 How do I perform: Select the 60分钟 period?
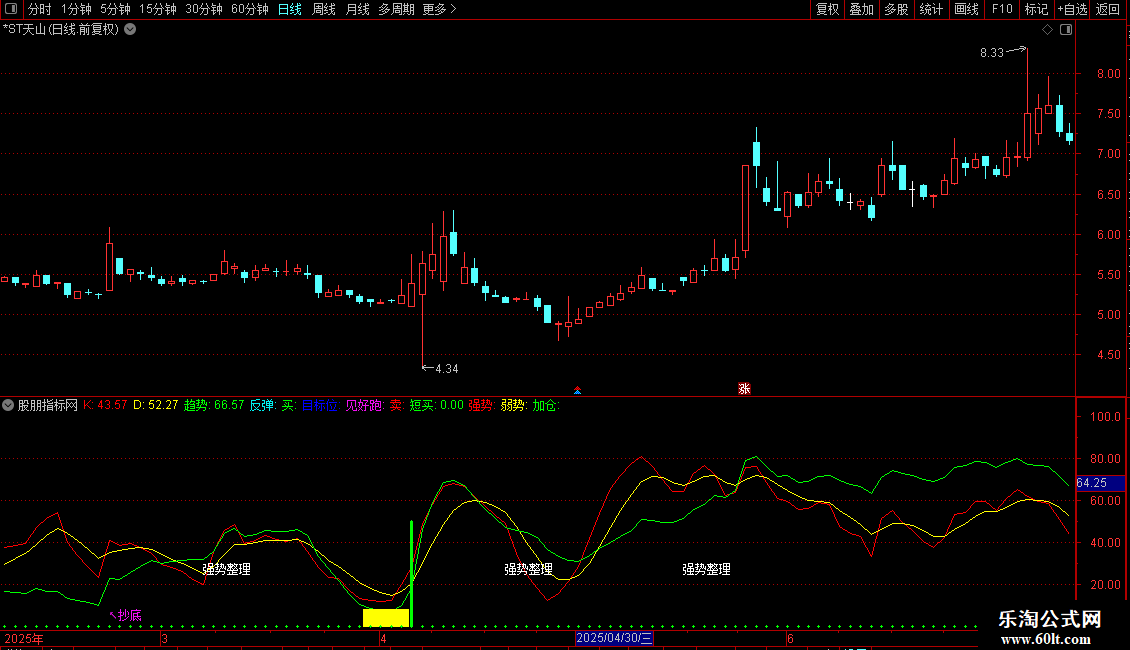click(250, 9)
